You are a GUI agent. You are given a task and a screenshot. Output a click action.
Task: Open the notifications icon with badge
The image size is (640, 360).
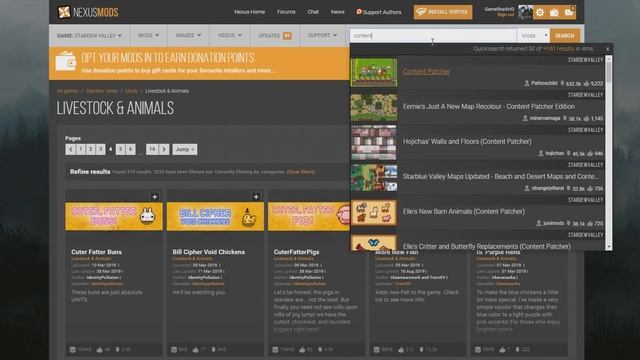569,12
